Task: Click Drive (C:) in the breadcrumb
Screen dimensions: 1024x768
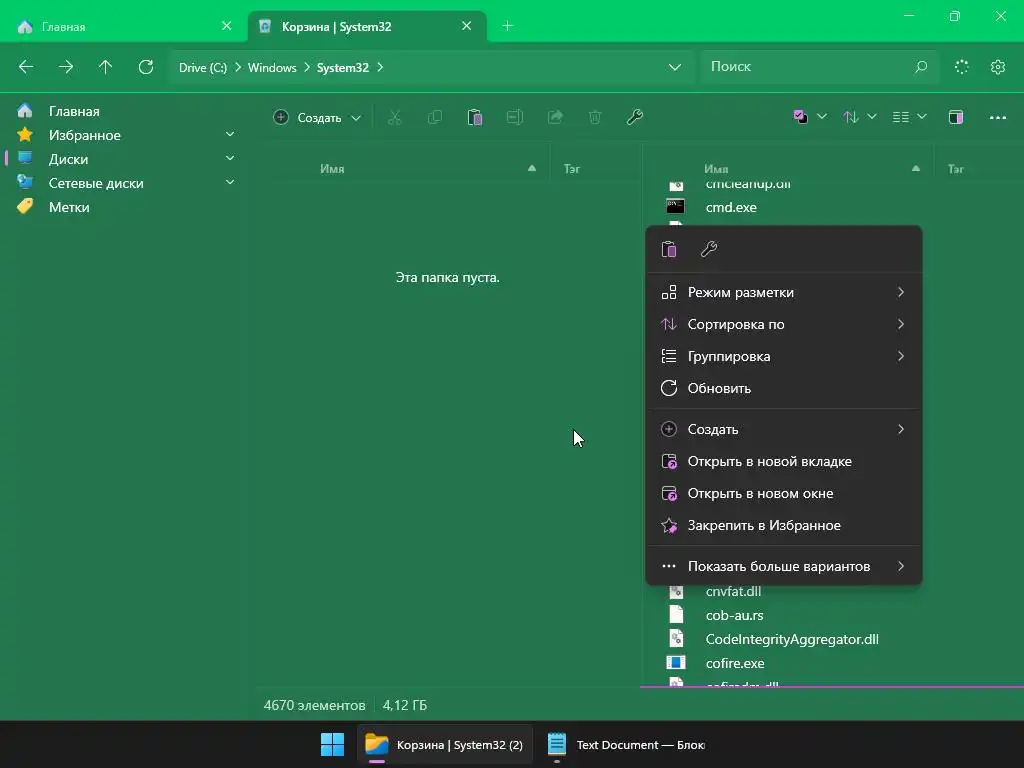Action: tap(203, 67)
